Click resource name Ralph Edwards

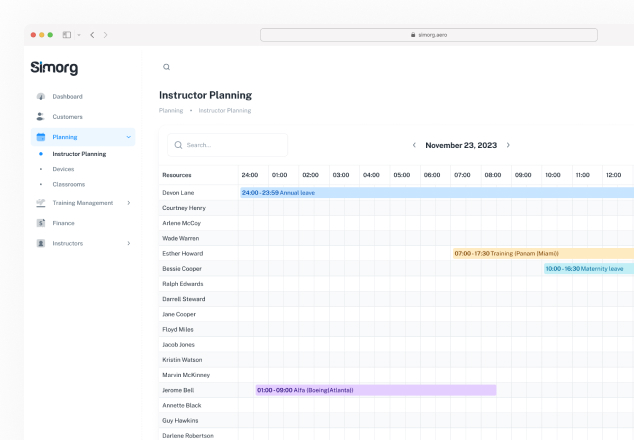tap(183, 284)
